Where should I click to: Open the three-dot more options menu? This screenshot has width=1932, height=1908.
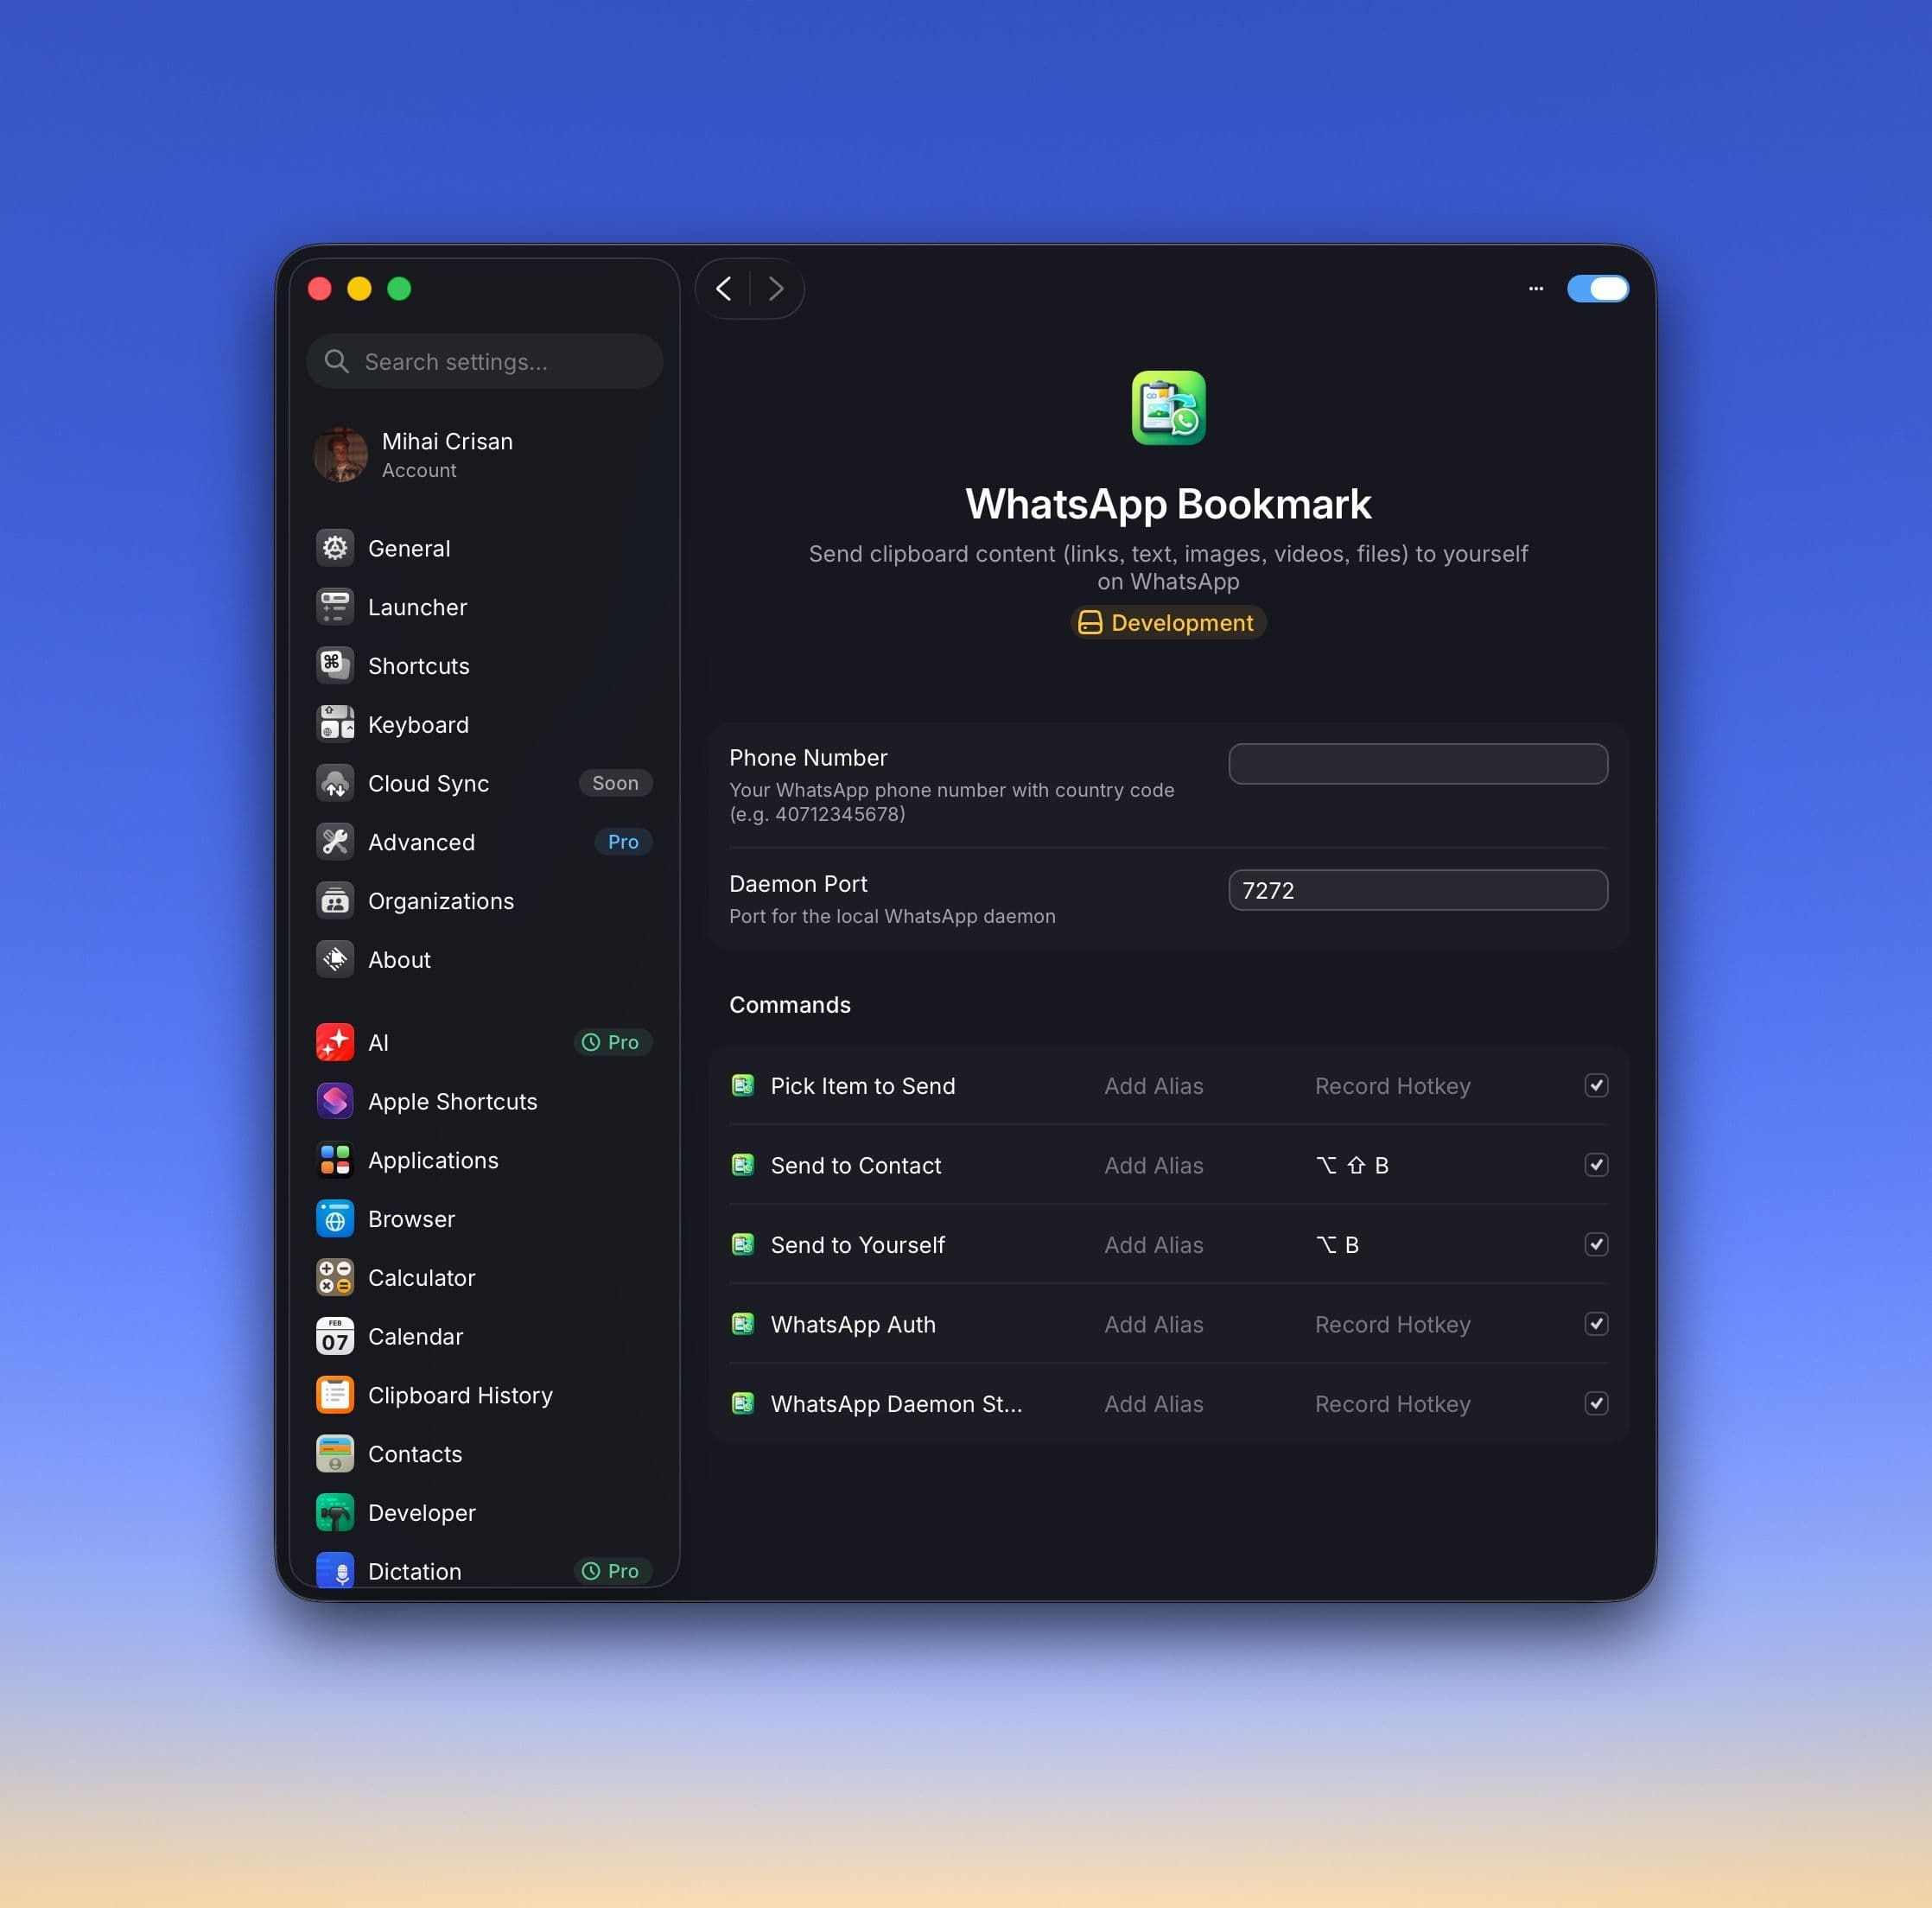pos(1536,289)
